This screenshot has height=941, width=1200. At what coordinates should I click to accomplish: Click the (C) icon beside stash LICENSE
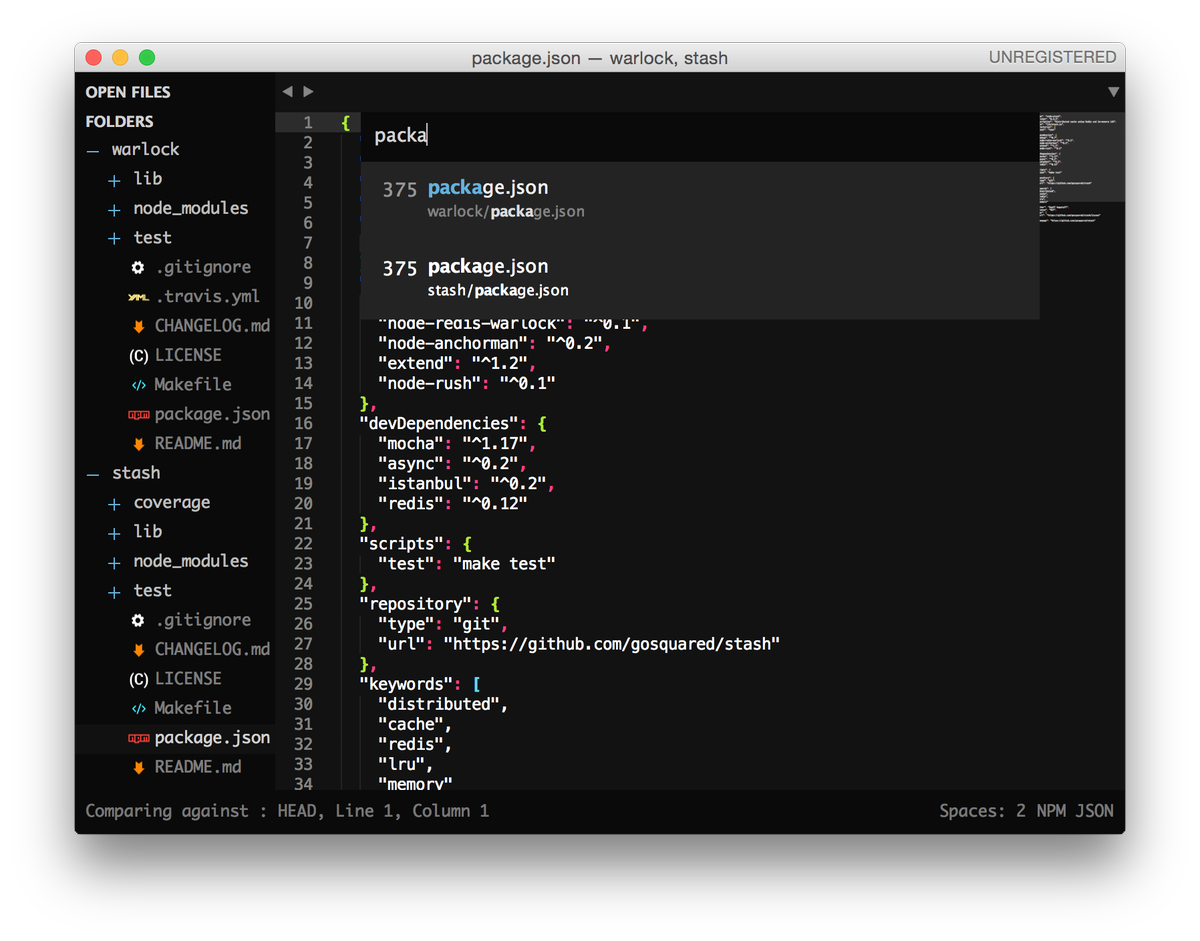click(138, 679)
